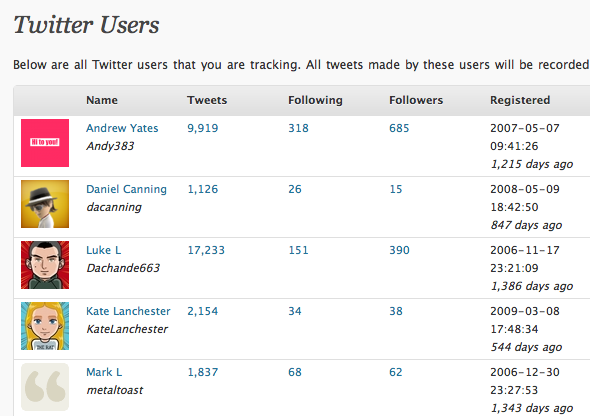This screenshot has width=590, height=416.
Task: View Mark L's 68 following link
Action: tap(295, 372)
